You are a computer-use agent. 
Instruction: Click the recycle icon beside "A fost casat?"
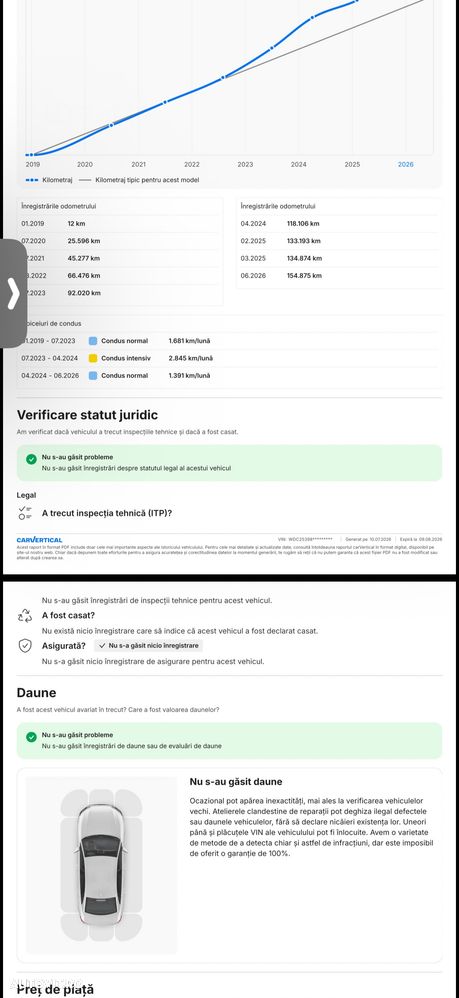[x=25, y=615]
